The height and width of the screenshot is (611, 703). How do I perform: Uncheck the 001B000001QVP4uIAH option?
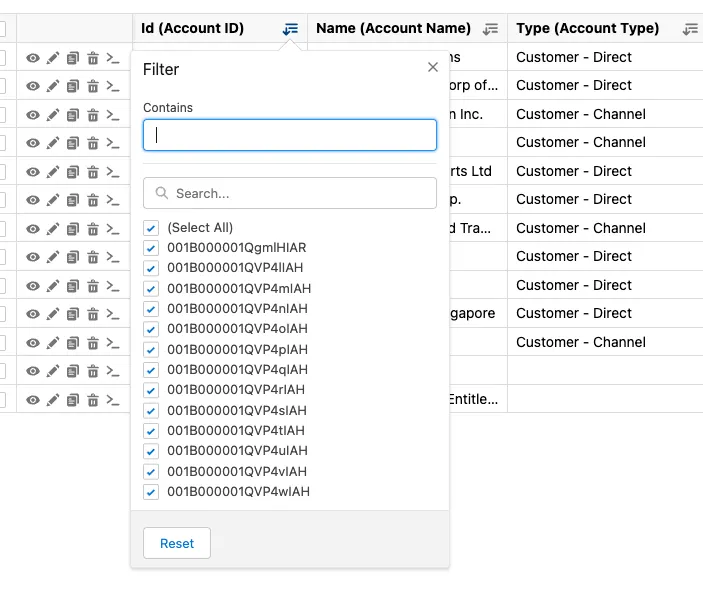click(x=151, y=451)
